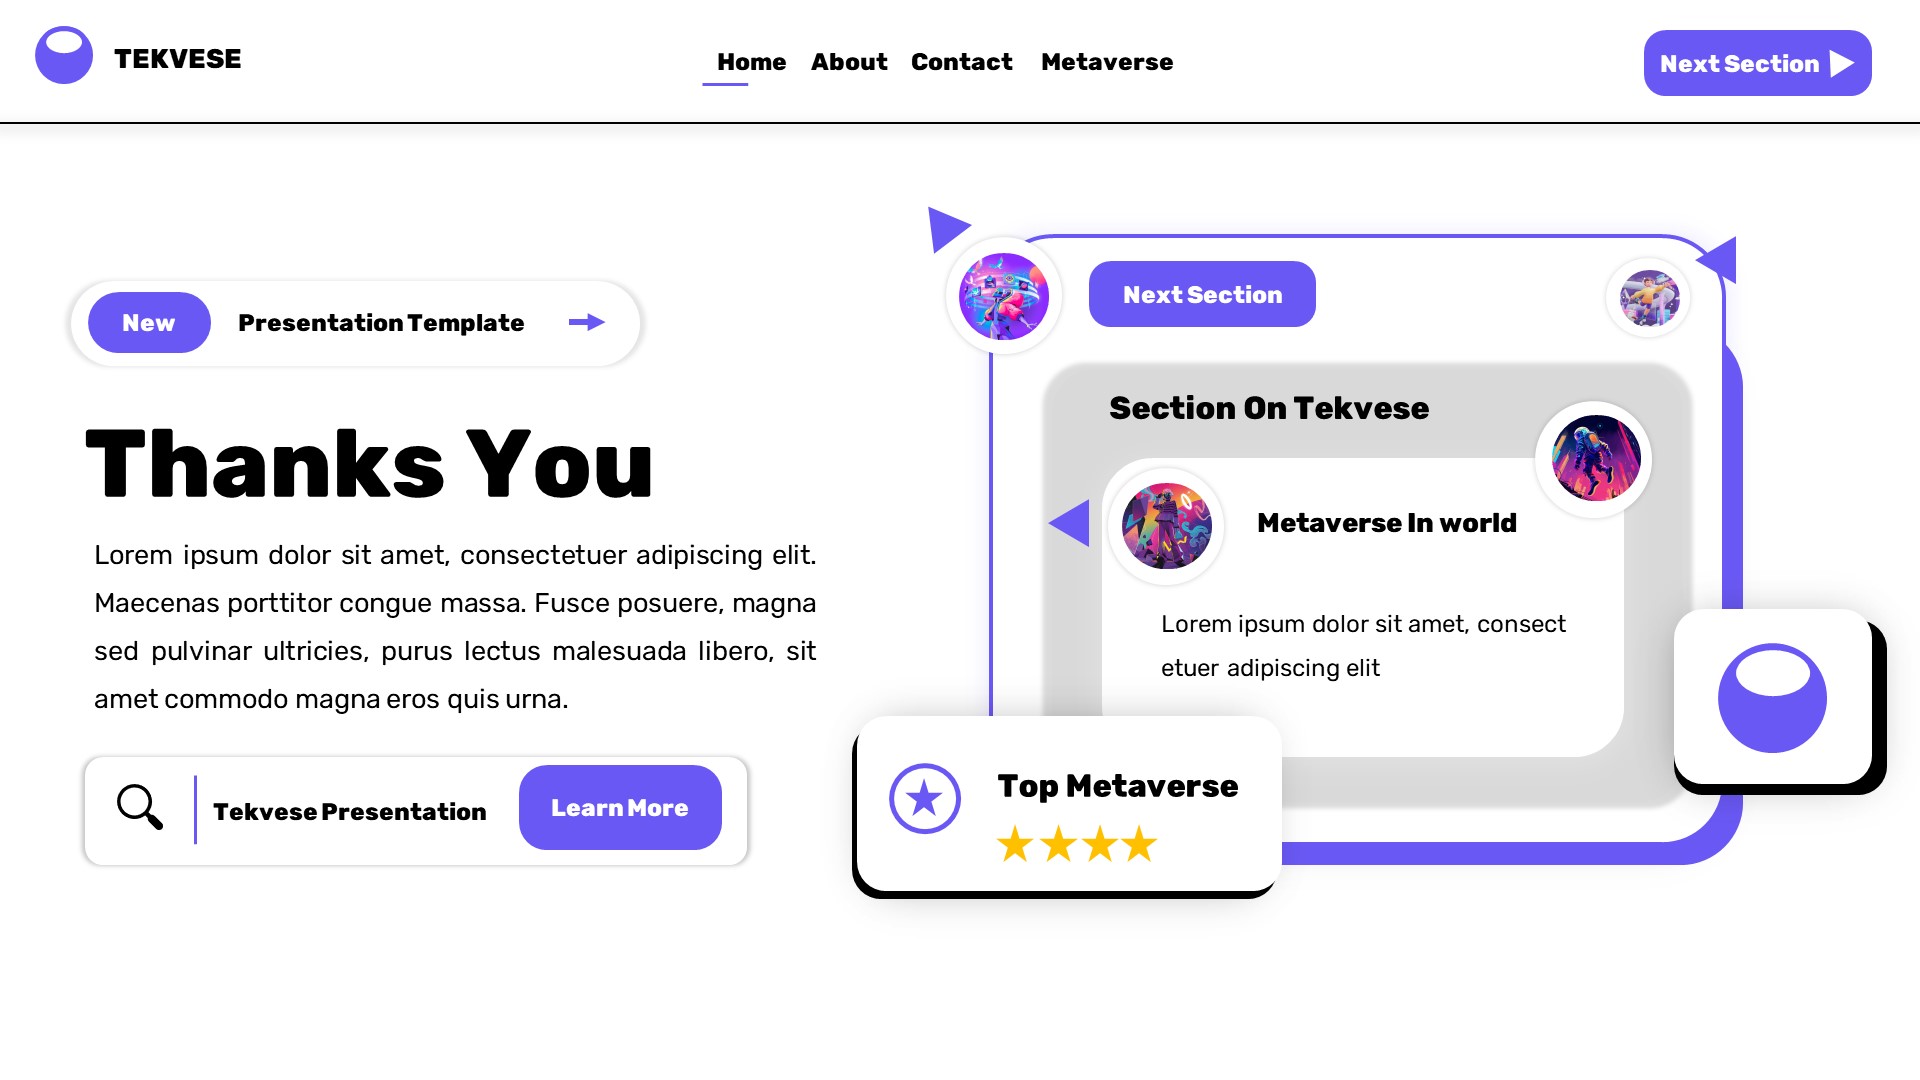
Task: Click the TEKVESE brand name text
Action: [x=178, y=59]
